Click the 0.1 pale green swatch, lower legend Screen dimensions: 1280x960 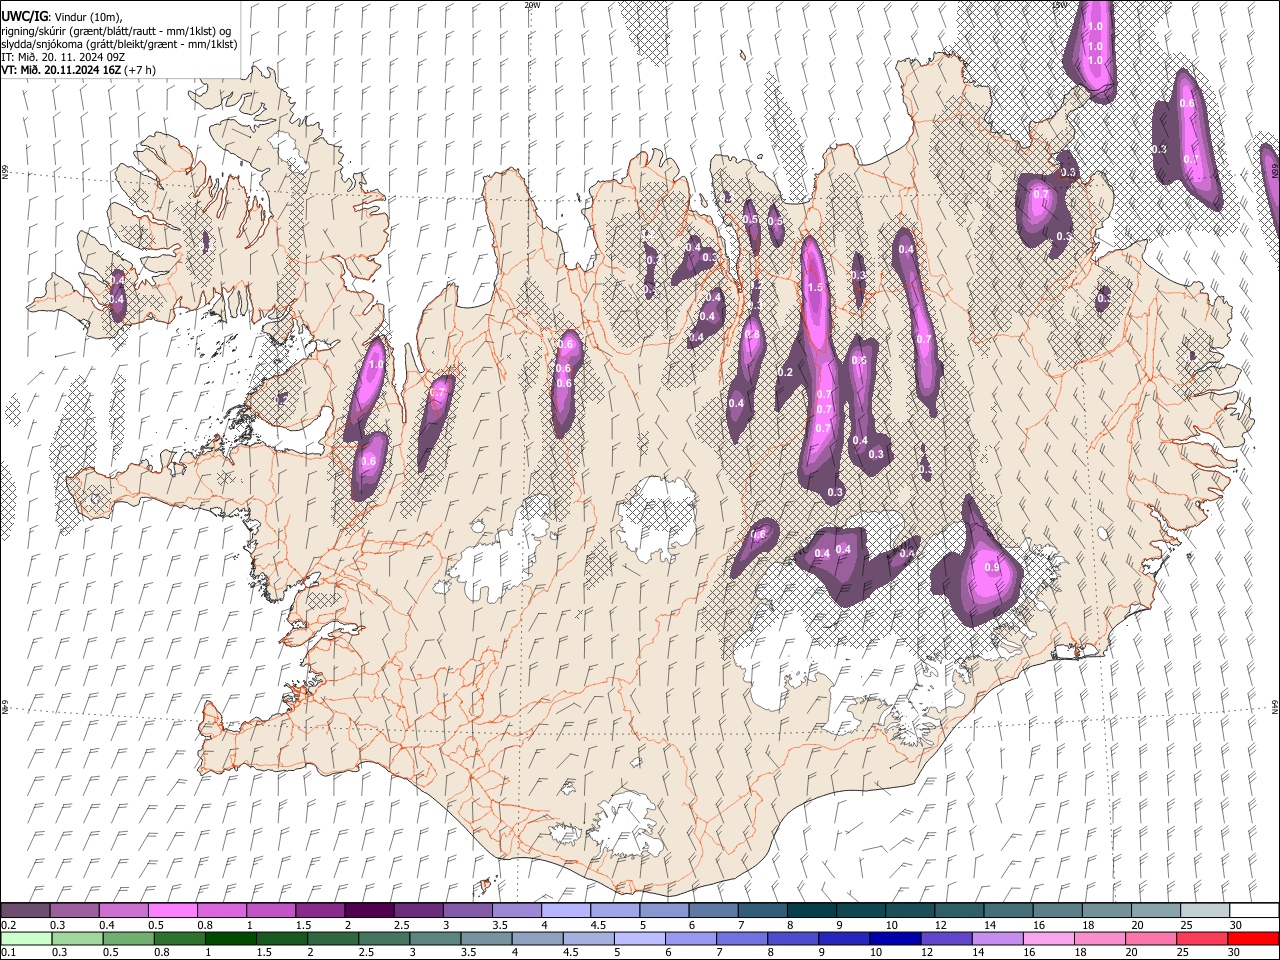pyautogui.click(x=26, y=938)
